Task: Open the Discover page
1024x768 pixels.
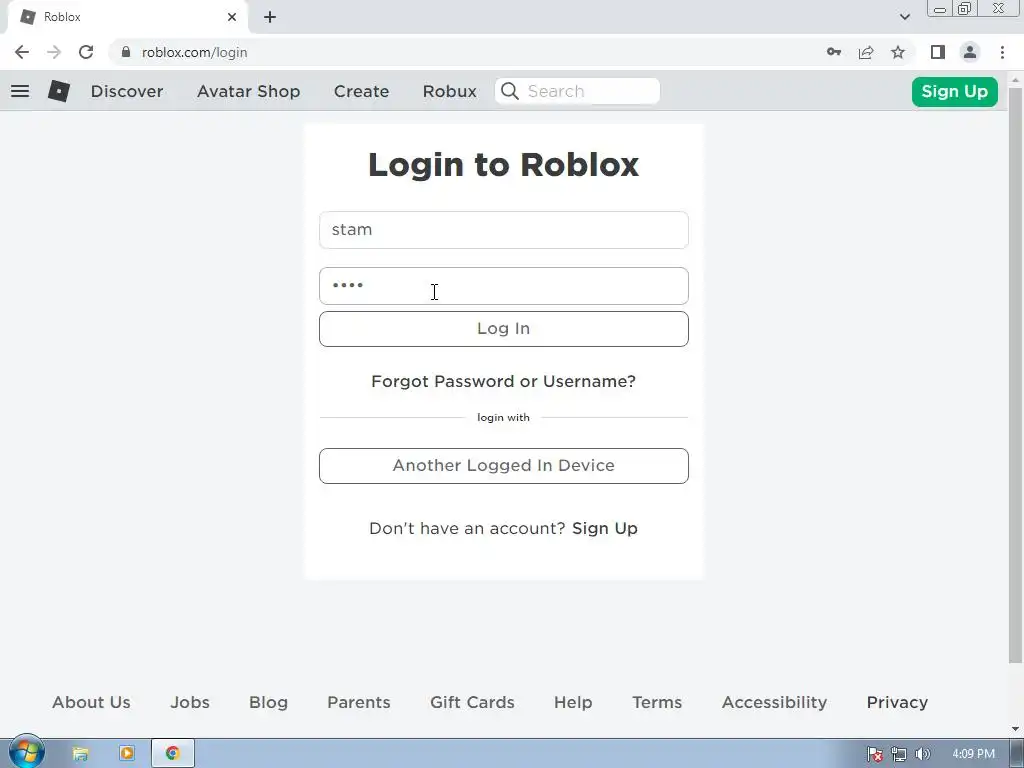Action: [x=127, y=91]
